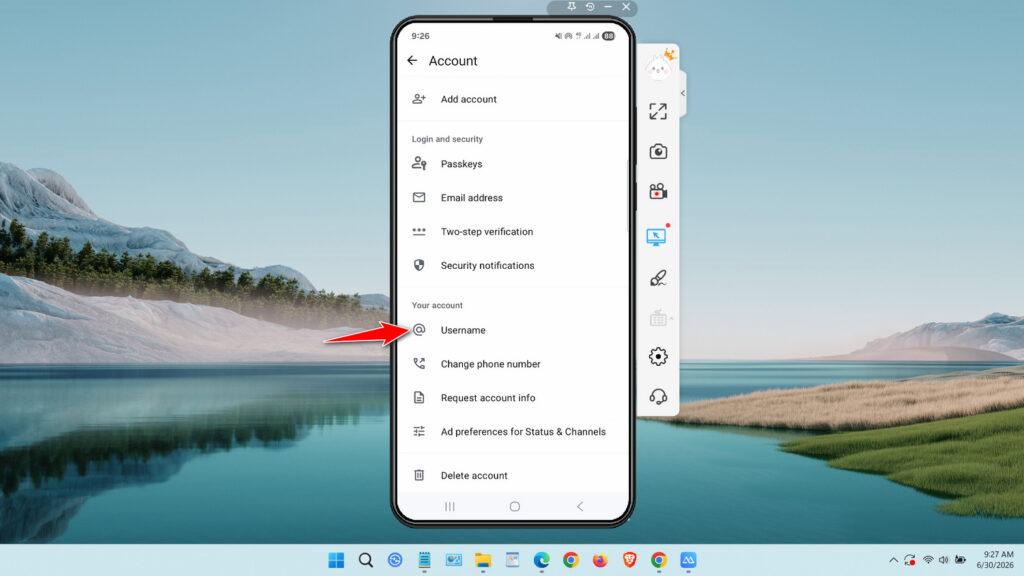Screen dimensions: 1024x576
Task: Tap the Email address envelope icon
Action: point(419,197)
